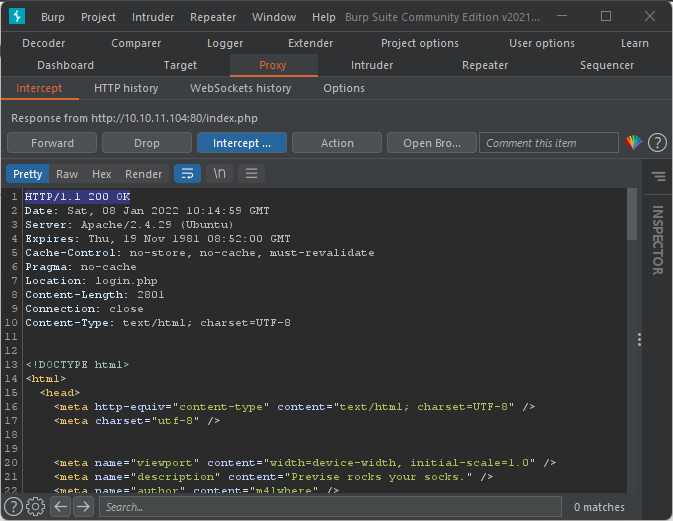Click the bottom-left help circle icon
Viewport: 673px width, 521px height.
(13, 507)
